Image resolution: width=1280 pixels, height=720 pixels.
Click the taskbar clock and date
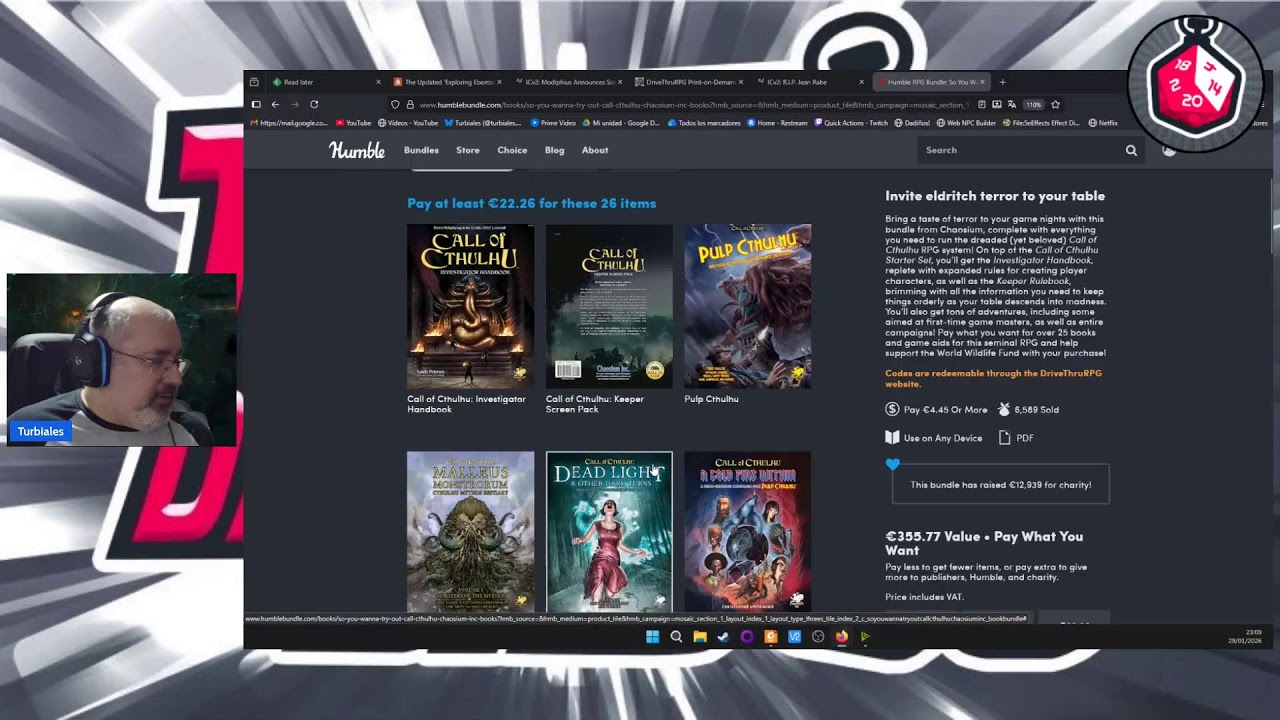pyautogui.click(x=1244, y=636)
